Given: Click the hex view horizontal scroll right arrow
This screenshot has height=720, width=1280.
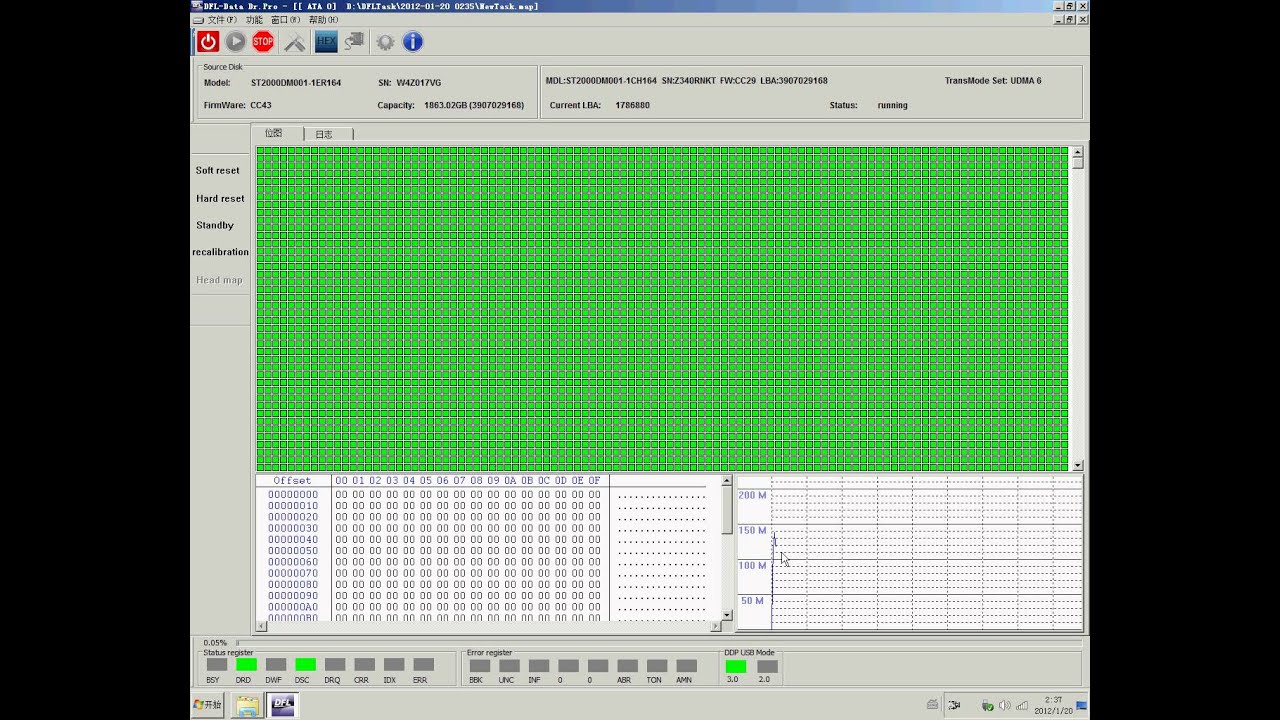Looking at the screenshot, I should [715, 626].
